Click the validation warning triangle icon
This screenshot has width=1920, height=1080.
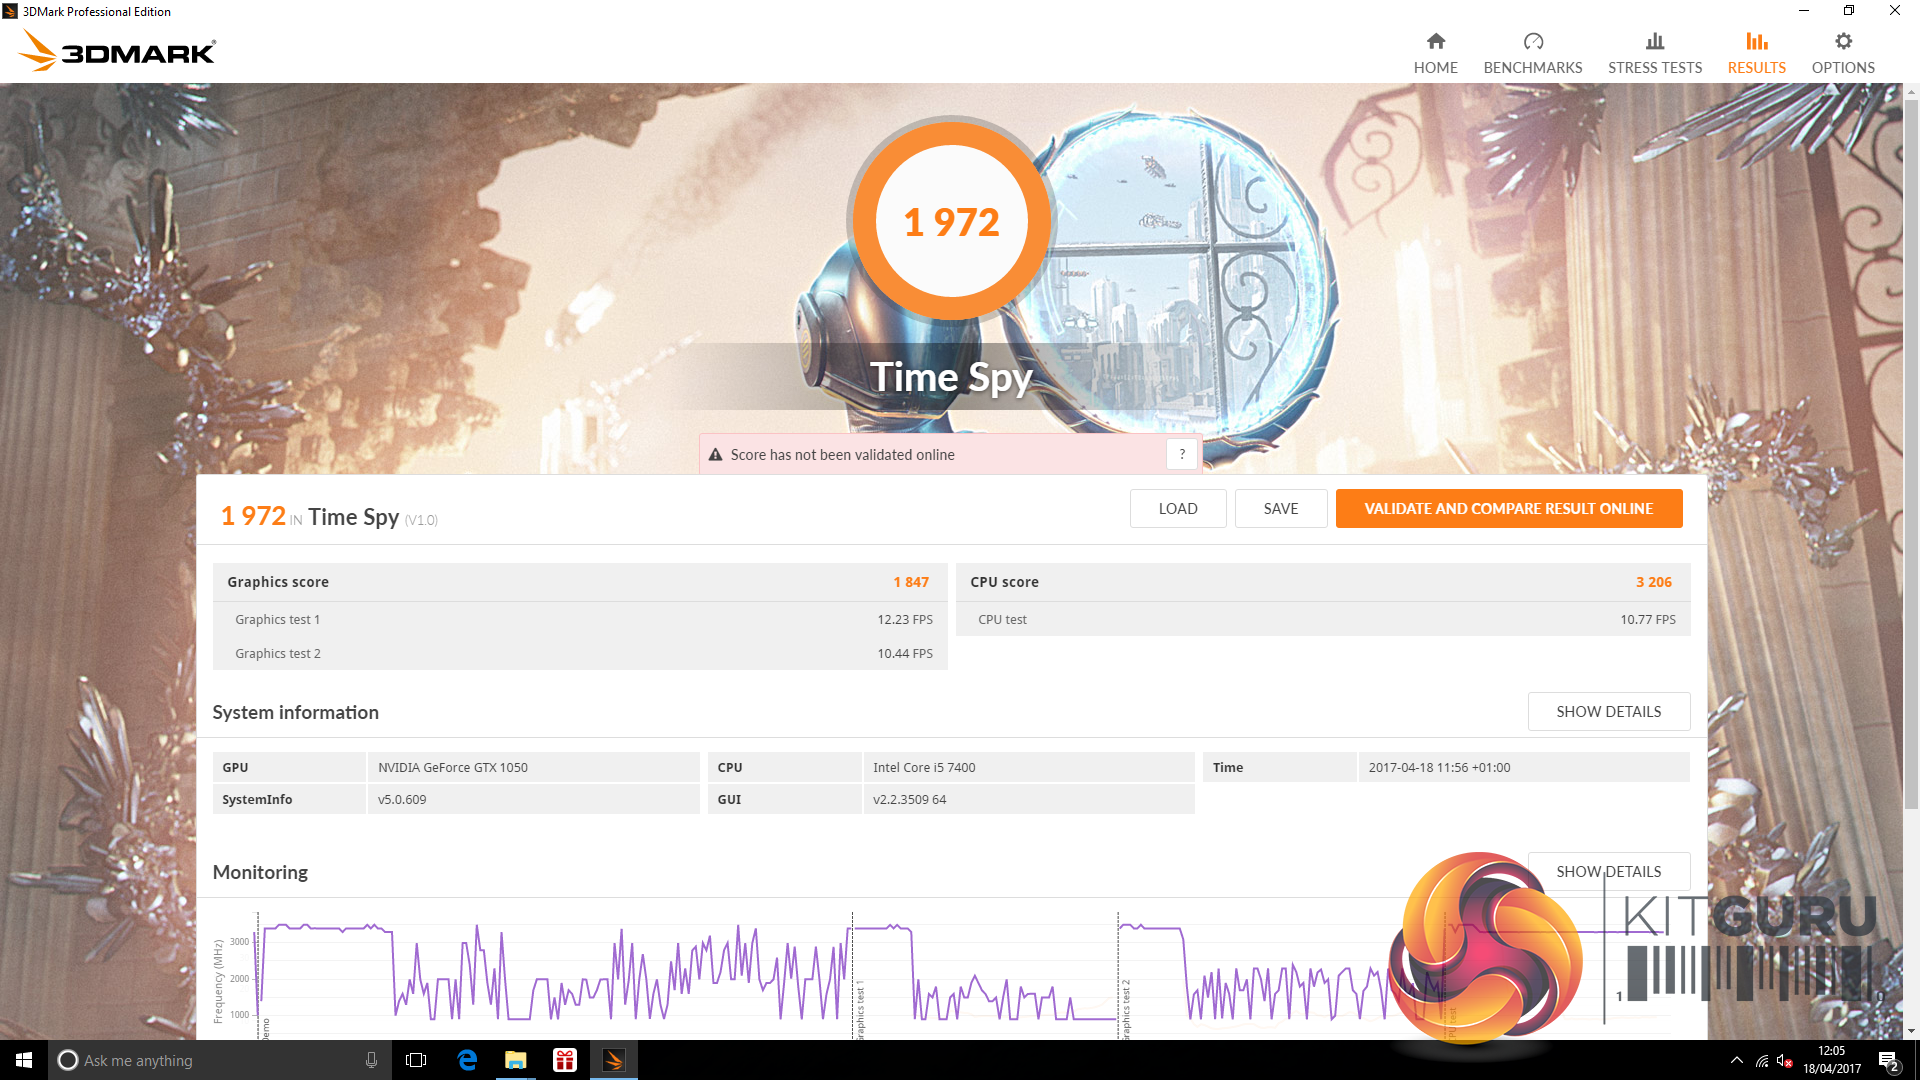click(x=715, y=455)
